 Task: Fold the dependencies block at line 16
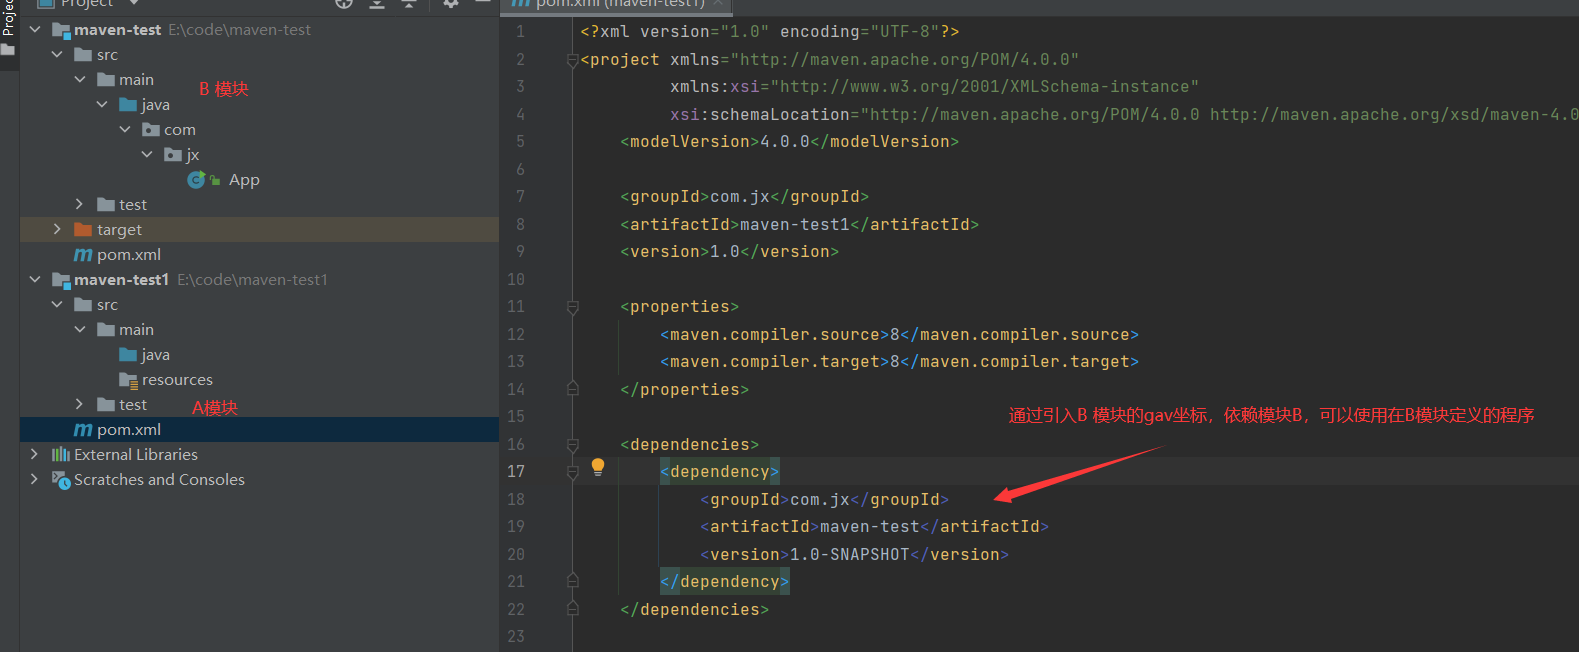point(573,445)
